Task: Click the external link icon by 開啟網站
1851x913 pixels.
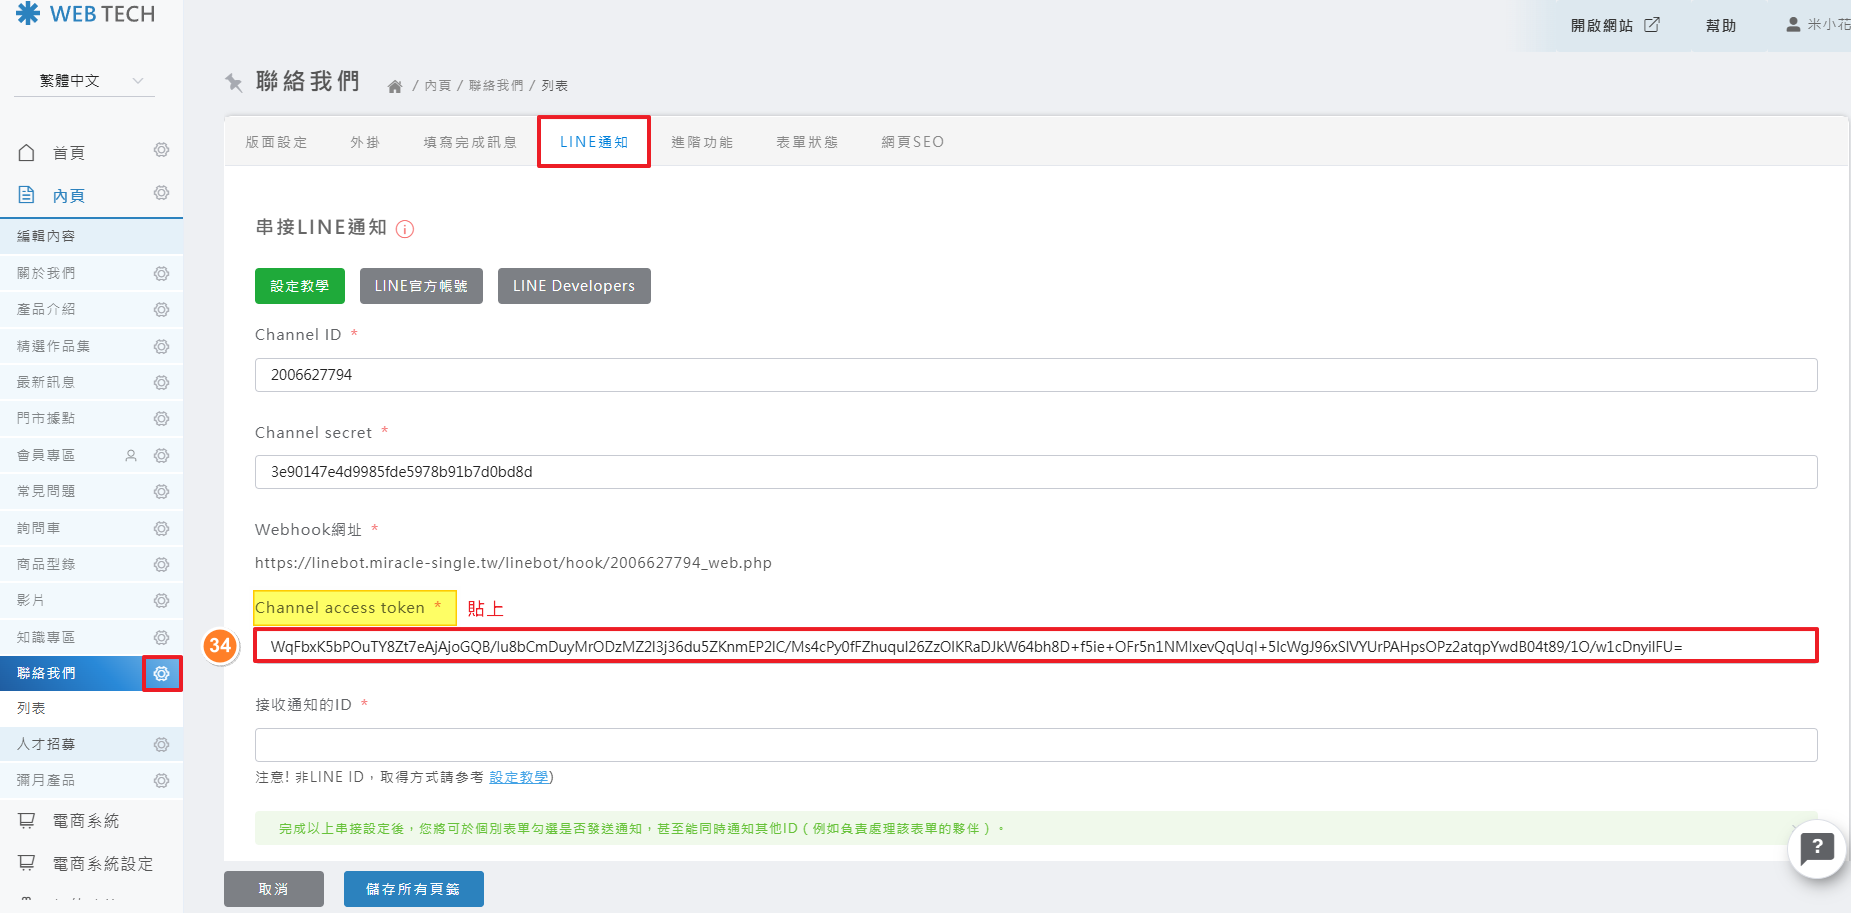Action: pyautogui.click(x=1652, y=25)
